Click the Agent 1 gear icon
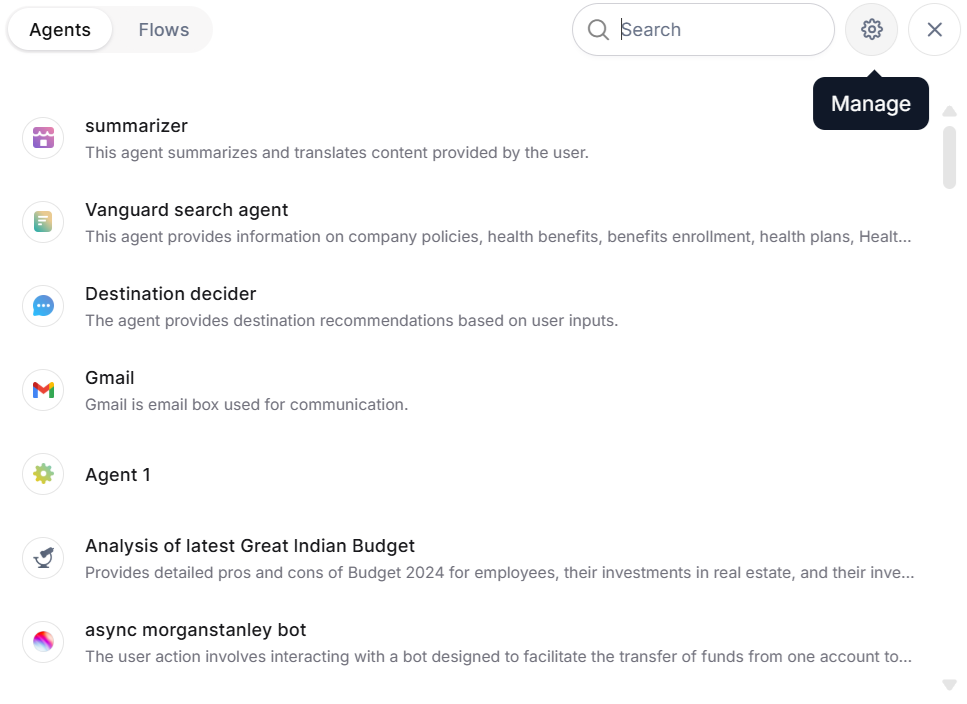 click(x=43, y=474)
